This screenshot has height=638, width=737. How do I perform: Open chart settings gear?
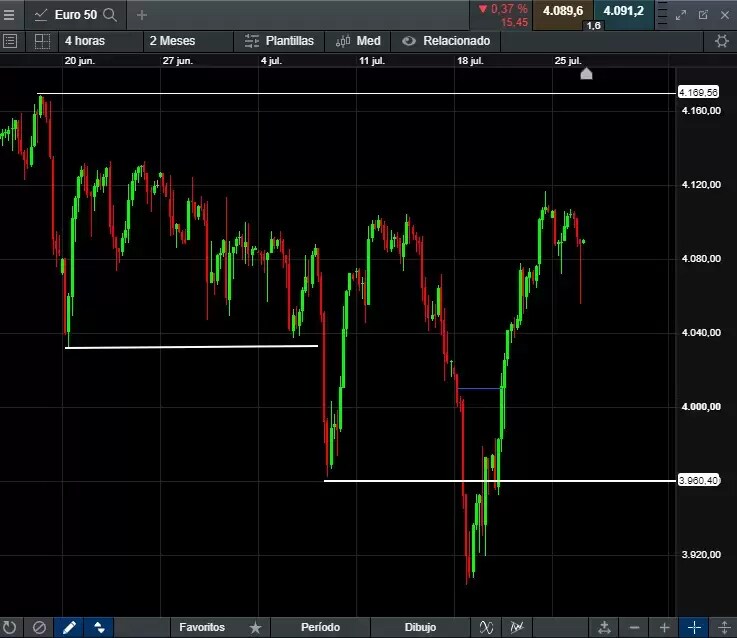coord(721,41)
